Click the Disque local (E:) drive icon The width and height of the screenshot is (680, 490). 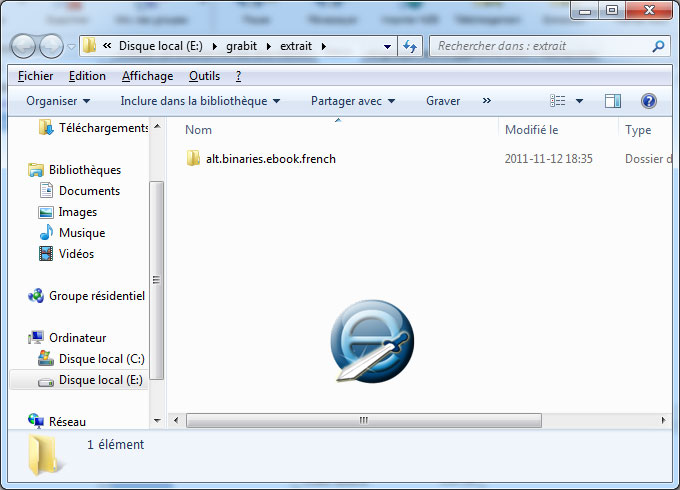(x=46, y=382)
